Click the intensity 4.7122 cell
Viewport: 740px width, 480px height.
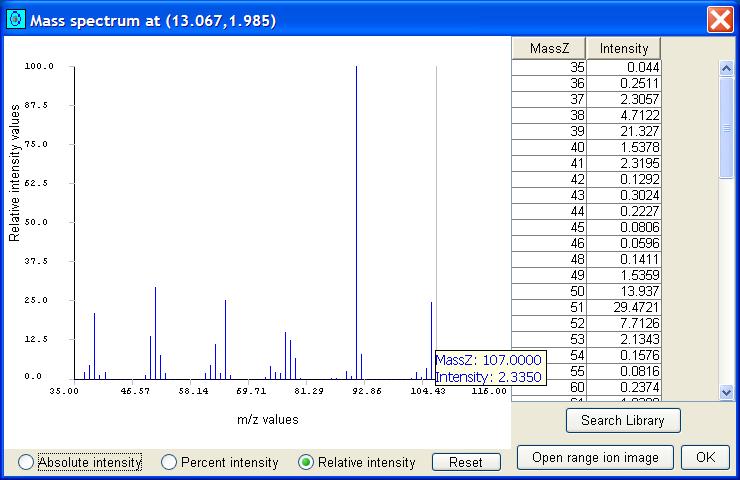tap(623, 115)
